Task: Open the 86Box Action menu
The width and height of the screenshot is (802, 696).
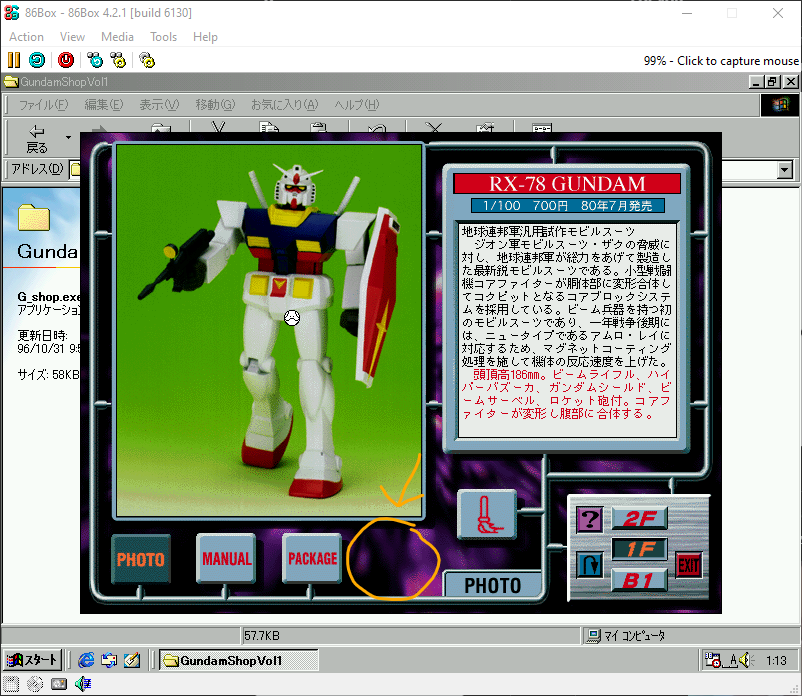Action: coord(27,37)
